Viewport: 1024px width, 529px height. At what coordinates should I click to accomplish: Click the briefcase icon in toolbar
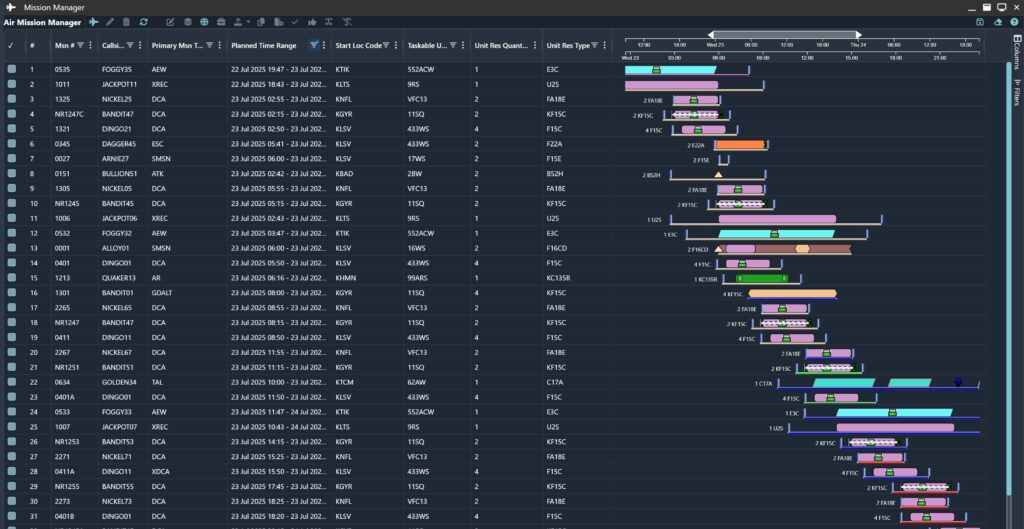pyautogui.click(x=221, y=22)
